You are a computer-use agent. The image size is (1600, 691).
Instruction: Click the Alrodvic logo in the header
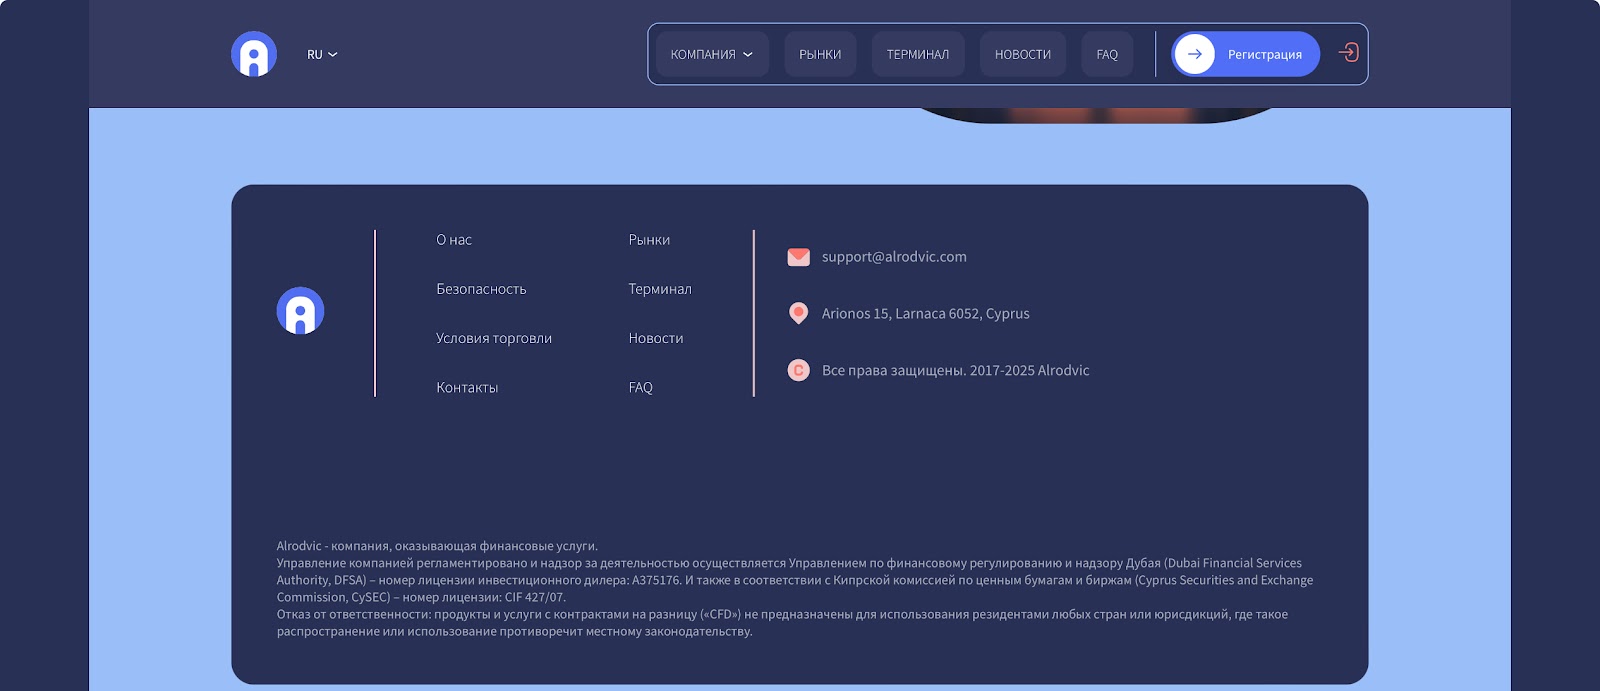point(254,54)
